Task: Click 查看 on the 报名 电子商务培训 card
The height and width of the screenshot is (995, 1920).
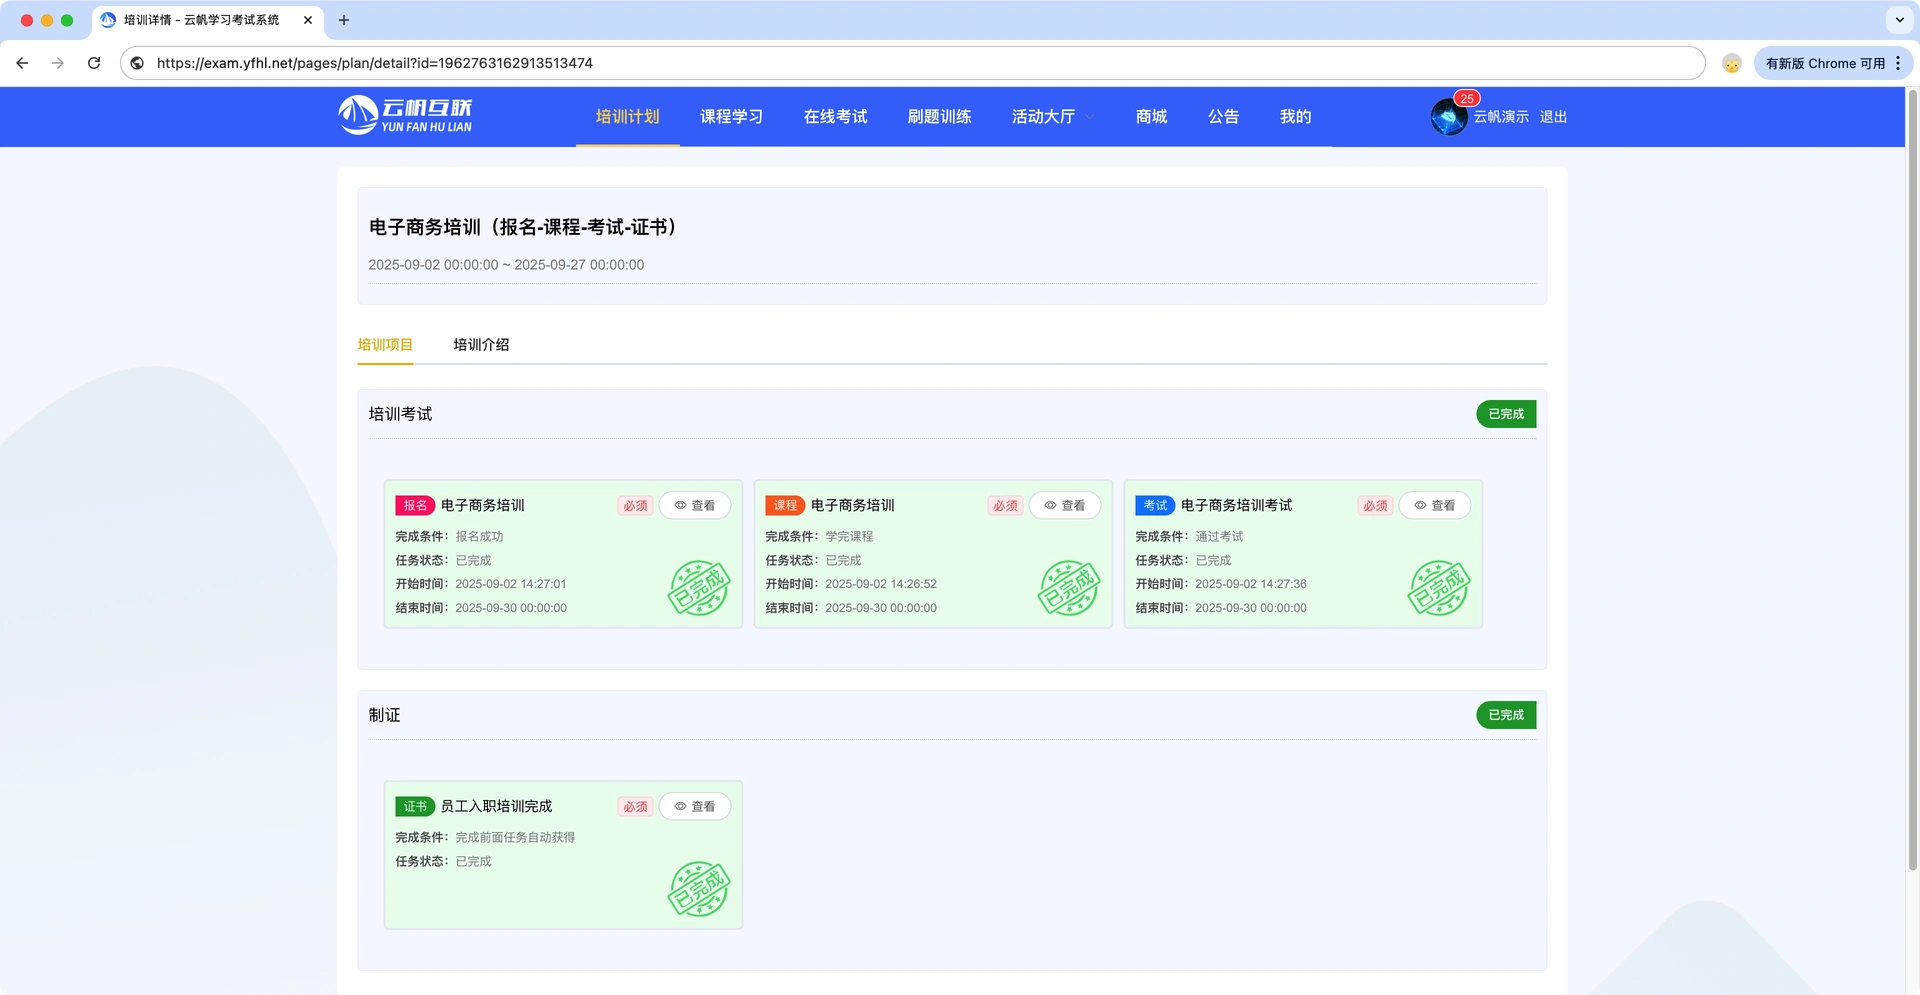Action: point(695,506)
